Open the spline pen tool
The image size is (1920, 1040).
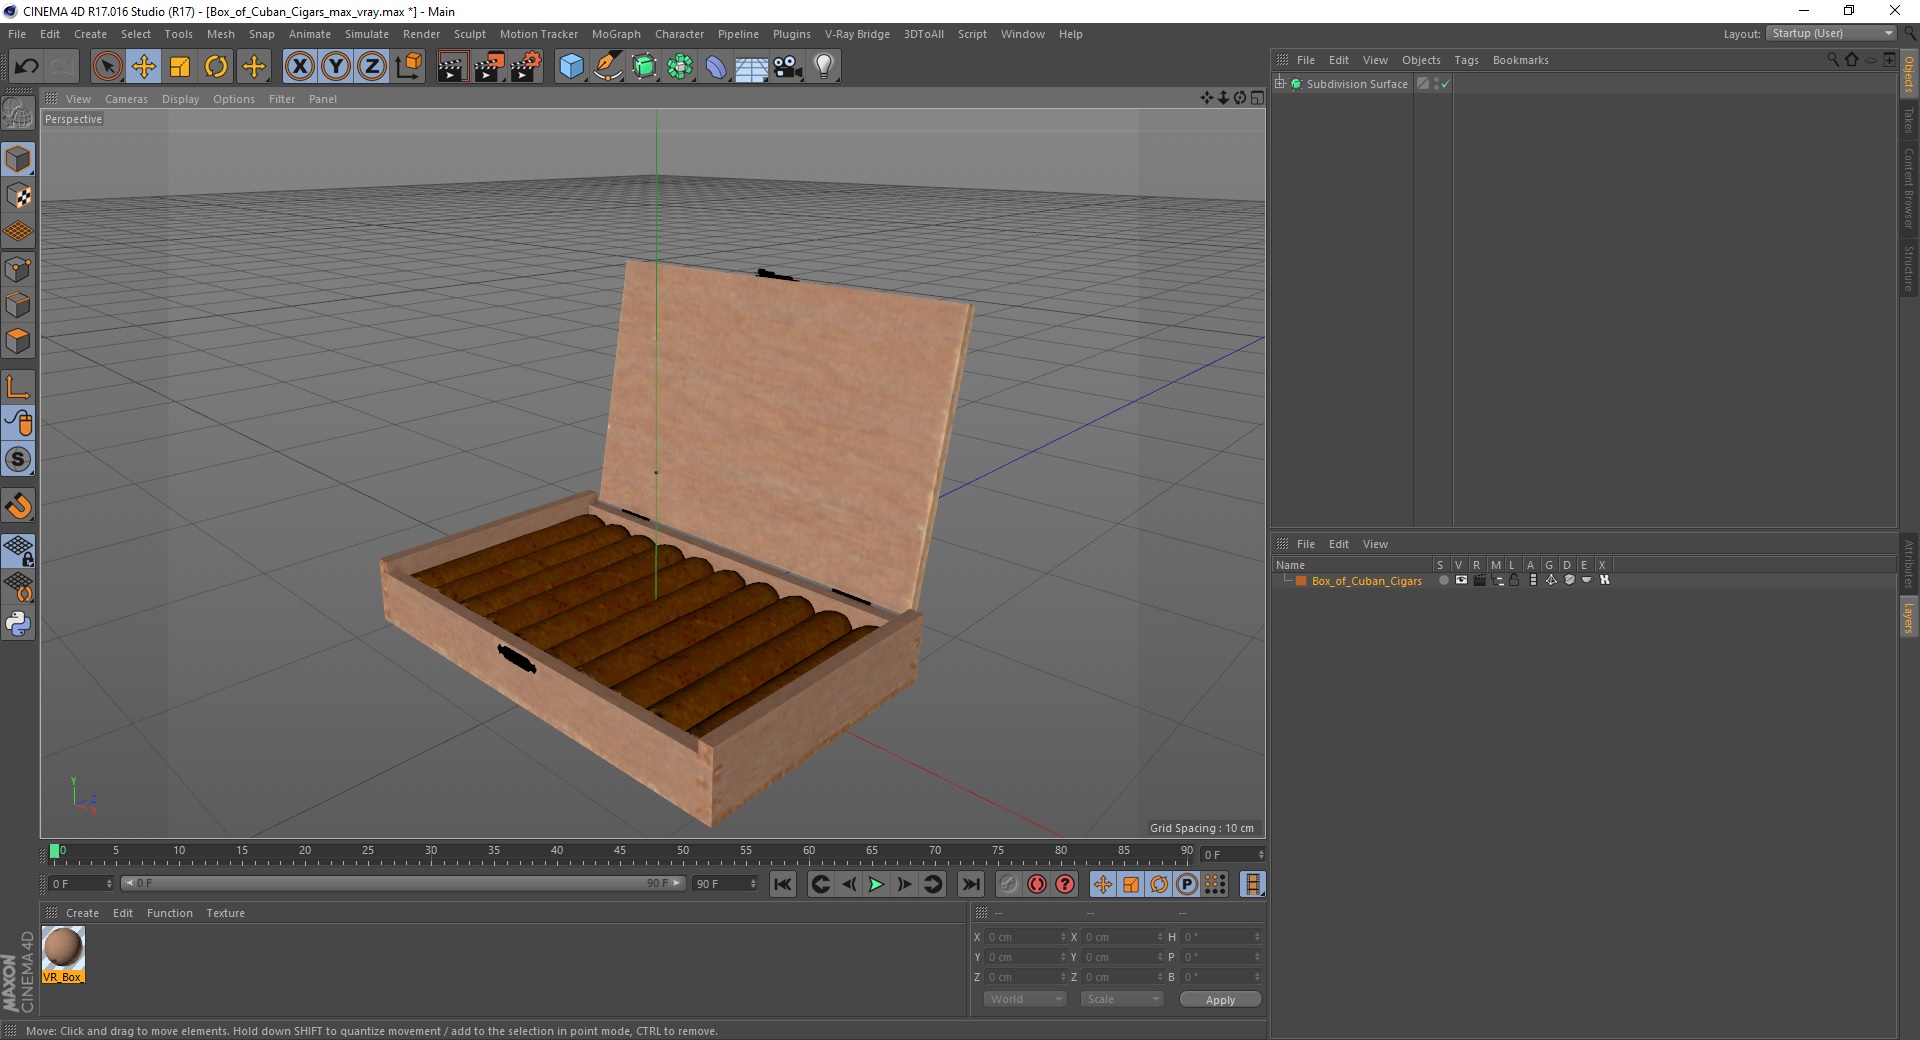tap(608, 67)
